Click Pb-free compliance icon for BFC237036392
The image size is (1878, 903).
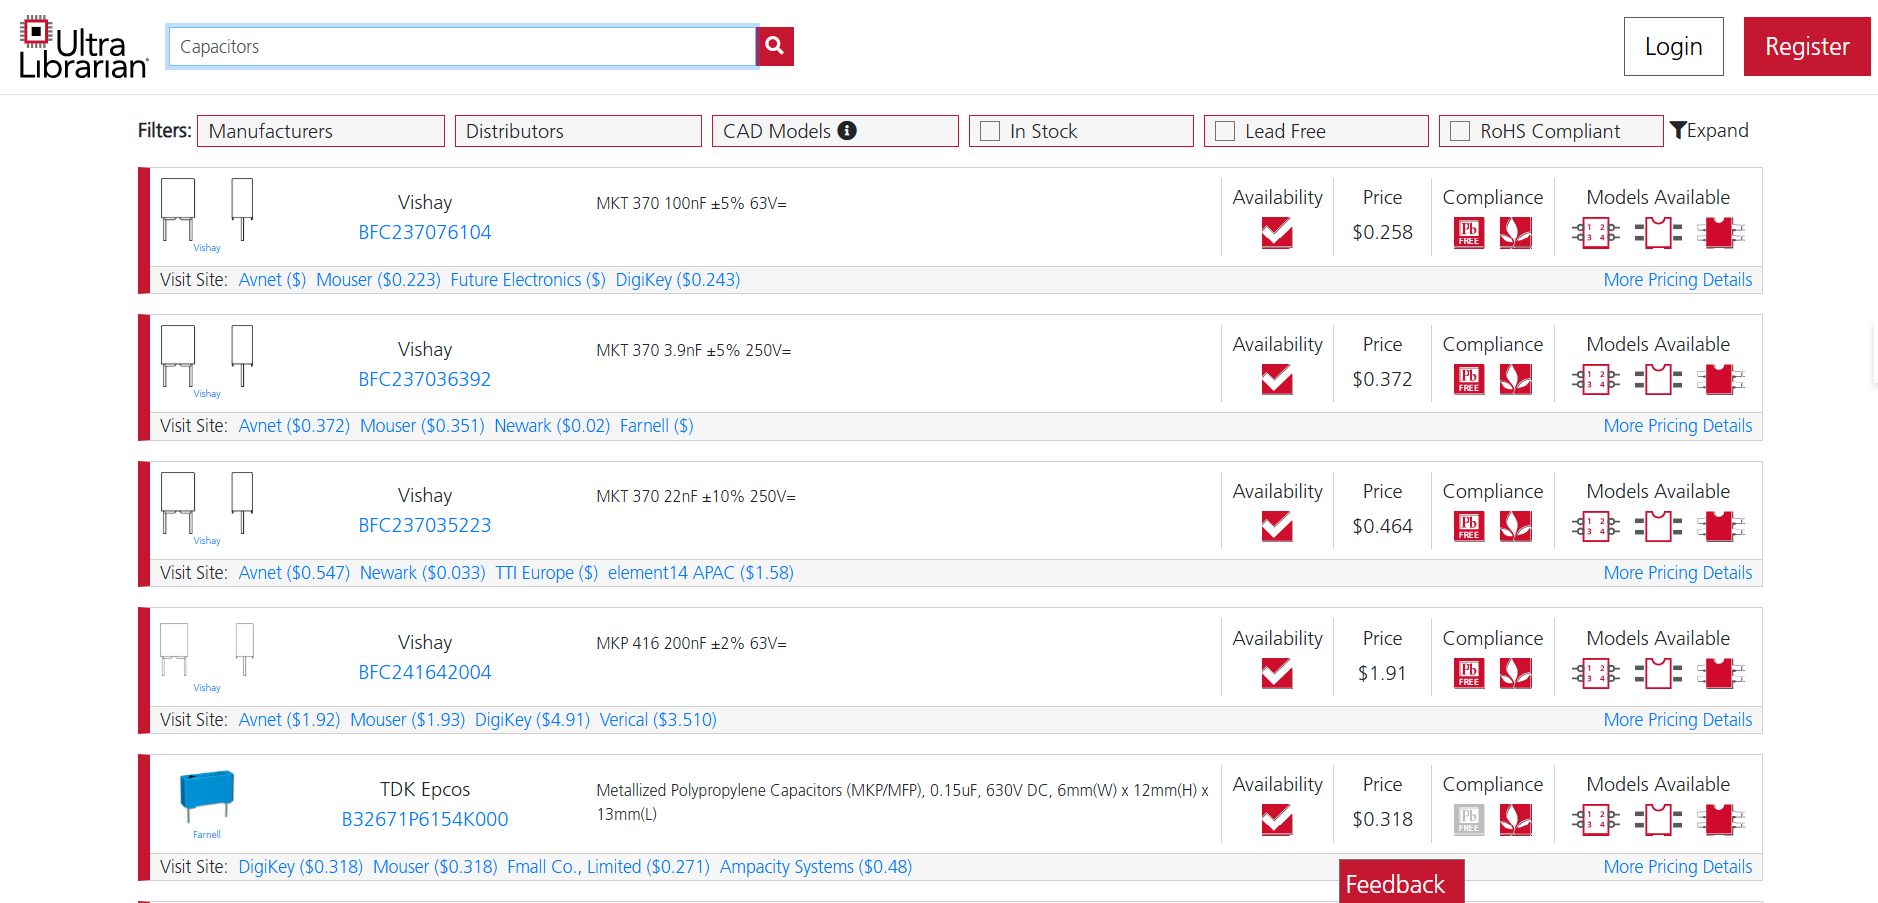coord(1469,380)
